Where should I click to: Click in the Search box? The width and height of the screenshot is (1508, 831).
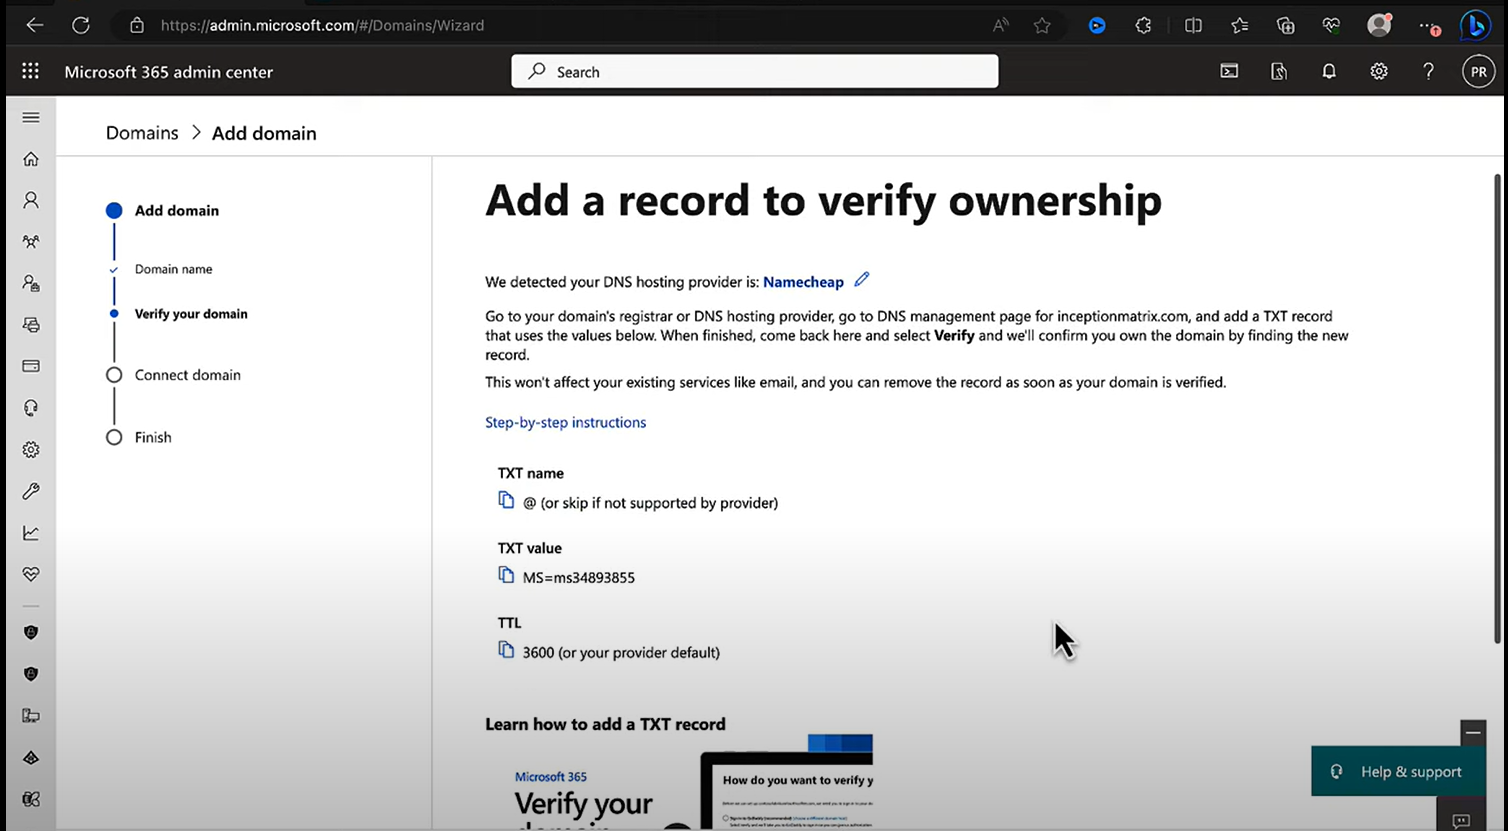pos(755,72)
